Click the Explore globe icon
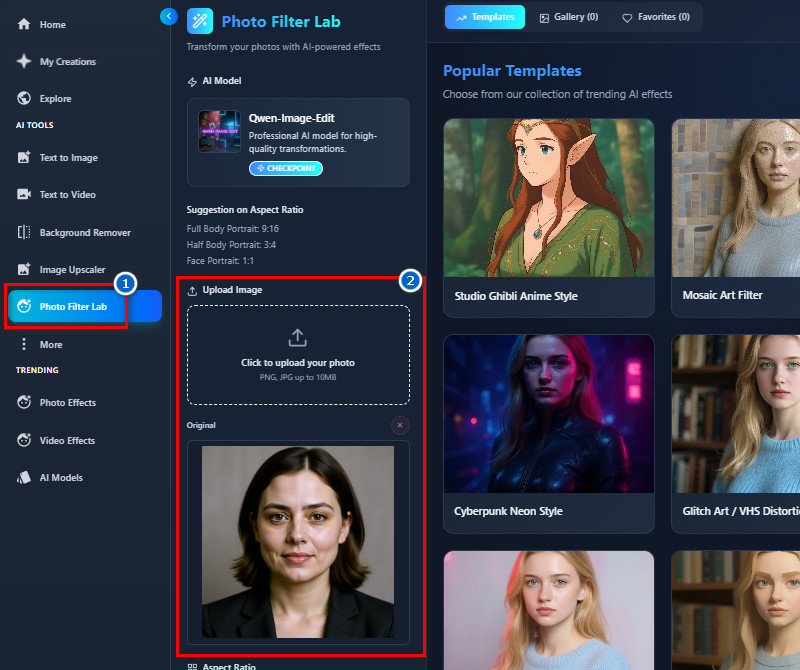Screen dimensions: 800x670 24,99
